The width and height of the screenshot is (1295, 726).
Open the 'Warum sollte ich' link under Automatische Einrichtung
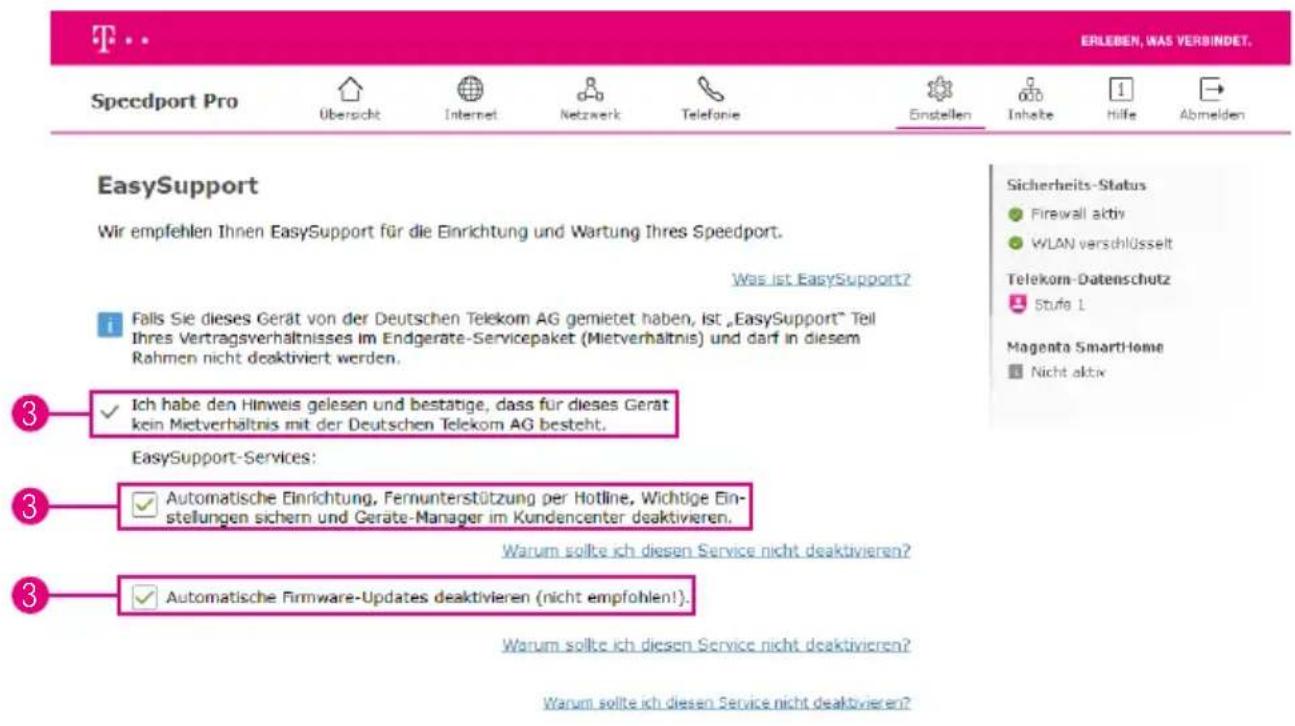pos(706,551)
